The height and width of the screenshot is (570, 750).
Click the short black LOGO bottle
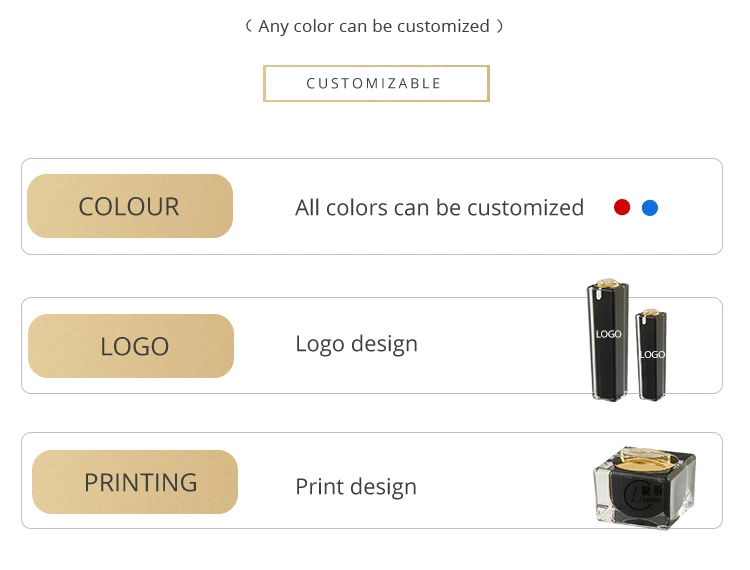tap(651, 355)
